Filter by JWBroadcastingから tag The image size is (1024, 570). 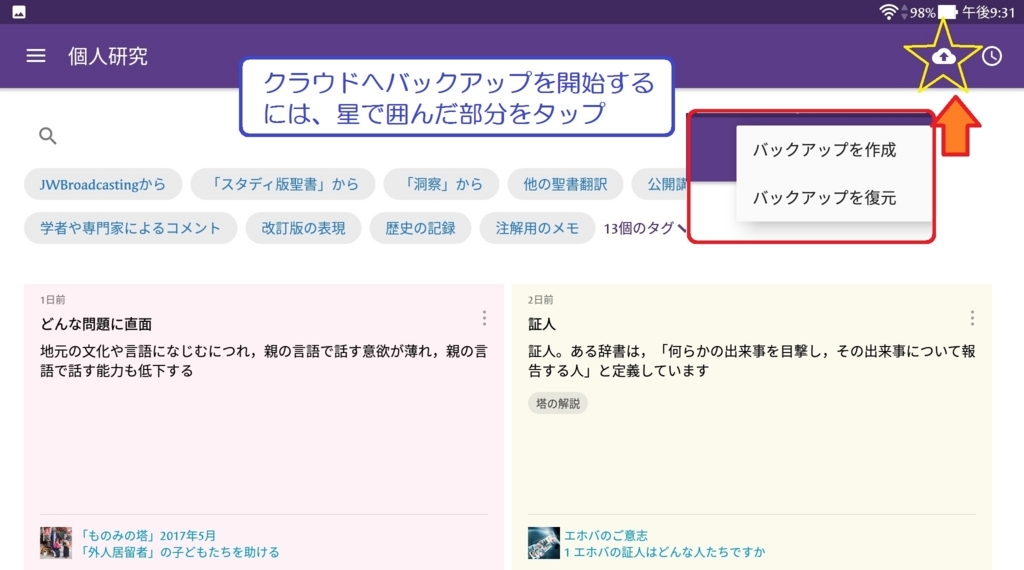point(103,184)
